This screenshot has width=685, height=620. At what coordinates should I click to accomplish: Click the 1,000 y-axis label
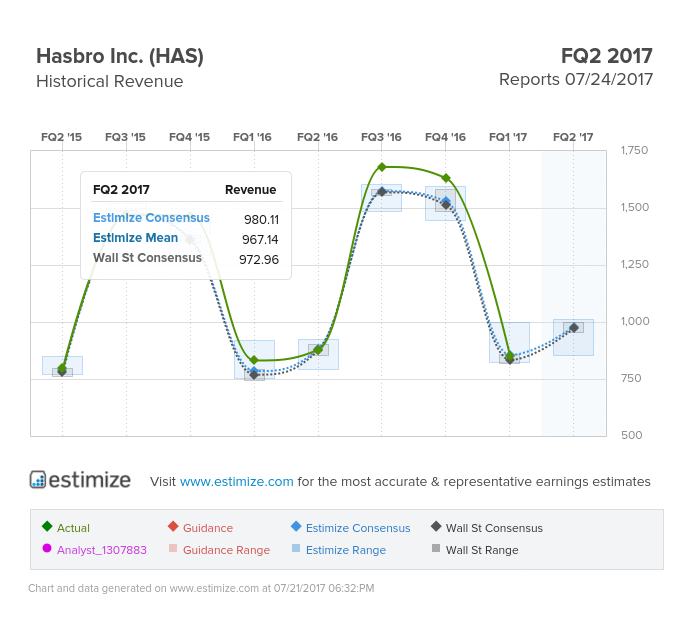click(635, 322)
